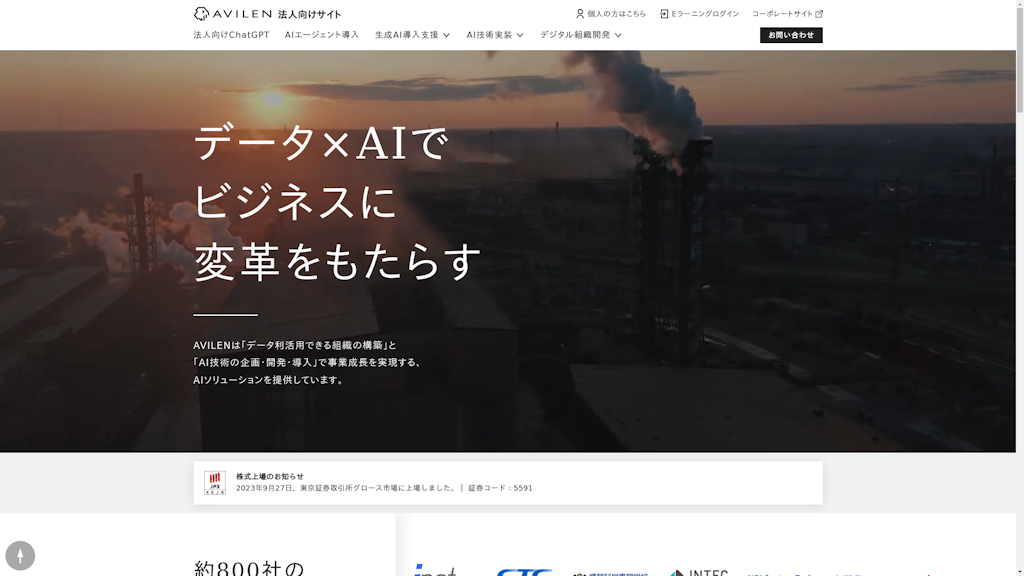Viewport: 1024px width, 576px height.
Task: Click the AVILEN logo icon
Action: click(x=201, y=14)
